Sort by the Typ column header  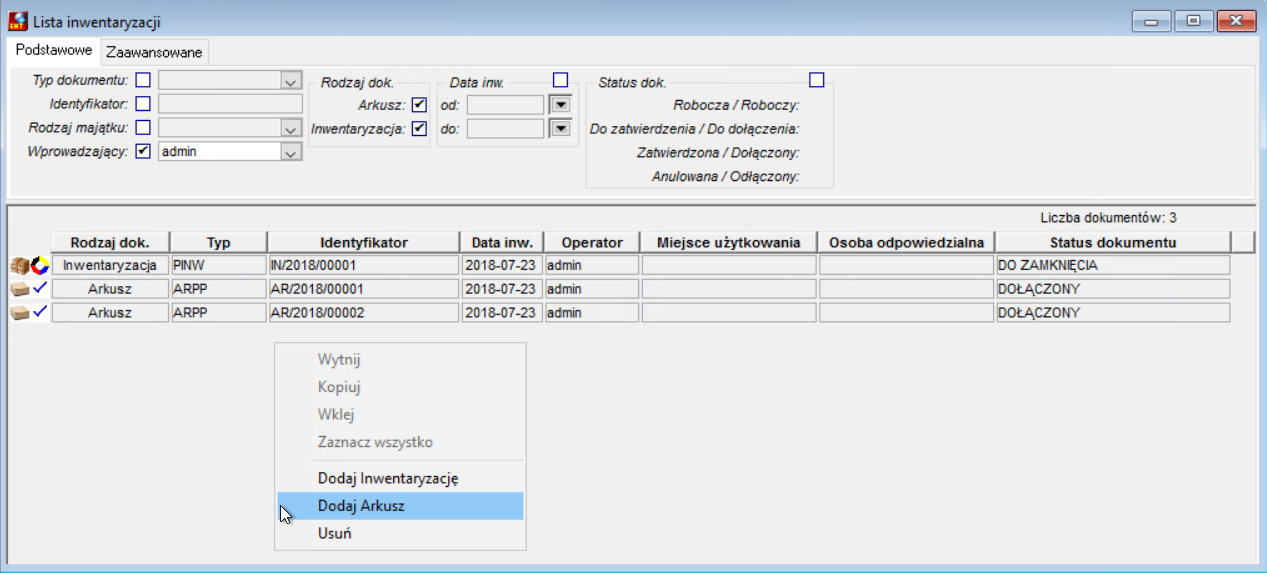point(219,242)
